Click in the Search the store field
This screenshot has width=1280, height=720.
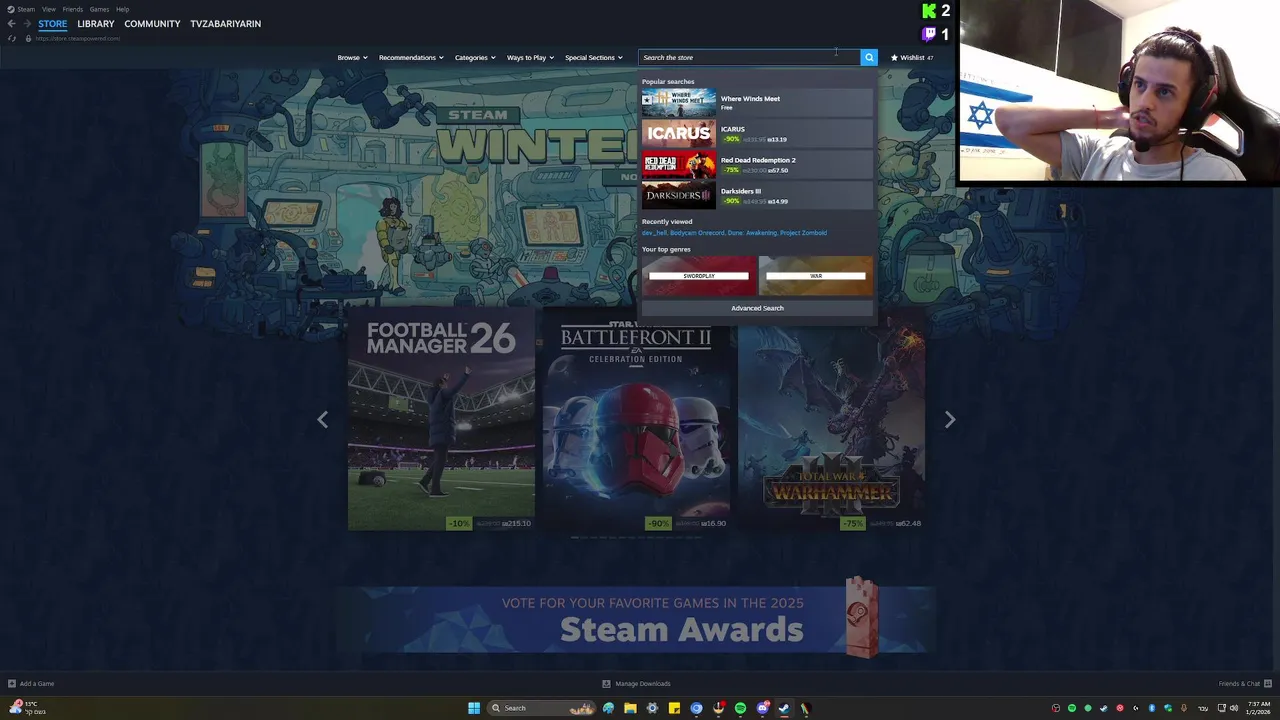[749, 57]
